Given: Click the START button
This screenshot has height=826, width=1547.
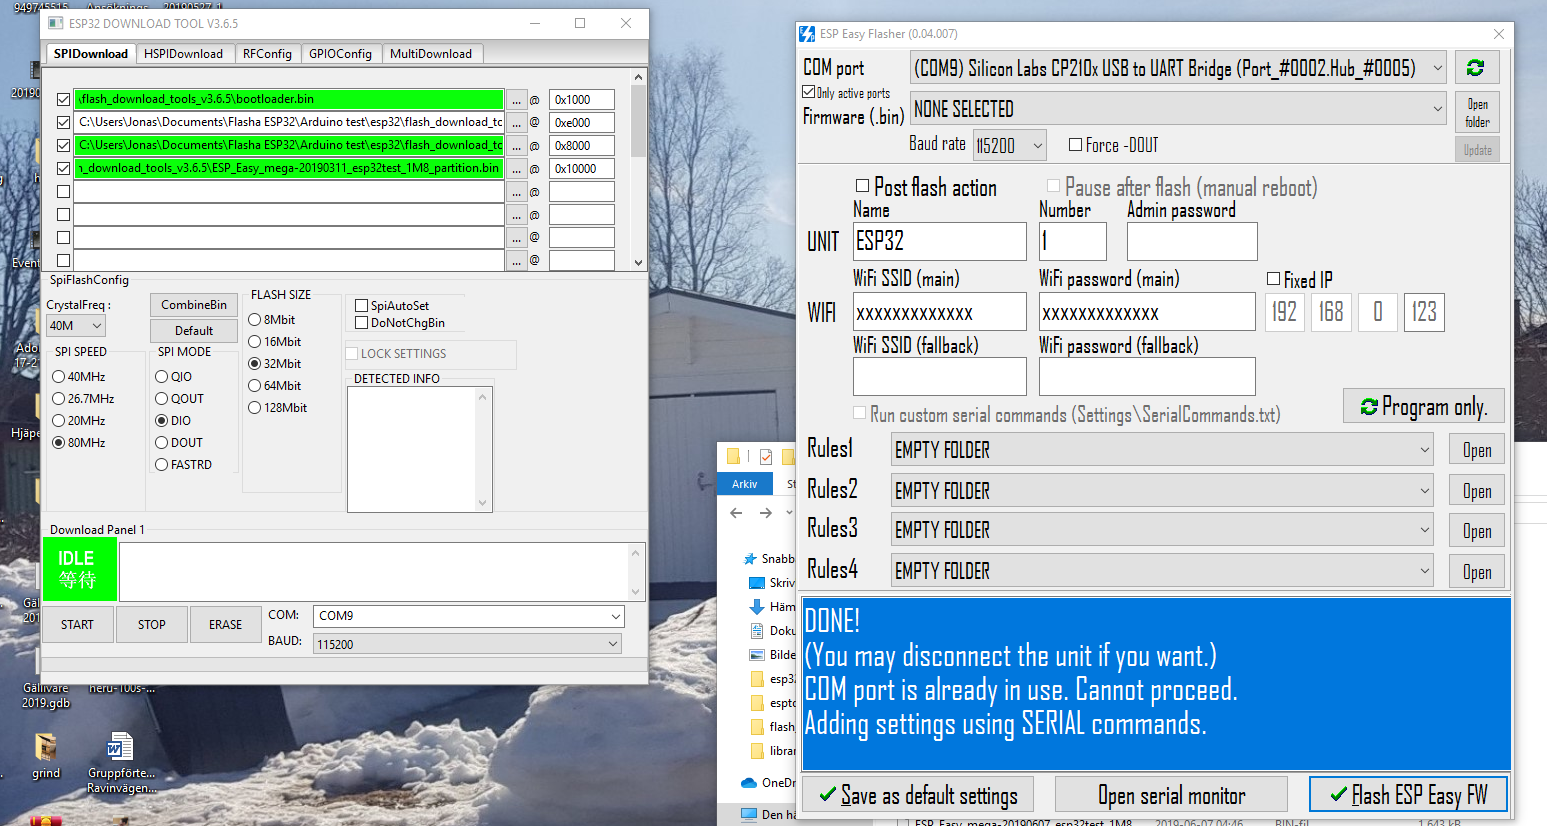Looking at the screenshot, I should click(x=77, y=625).
